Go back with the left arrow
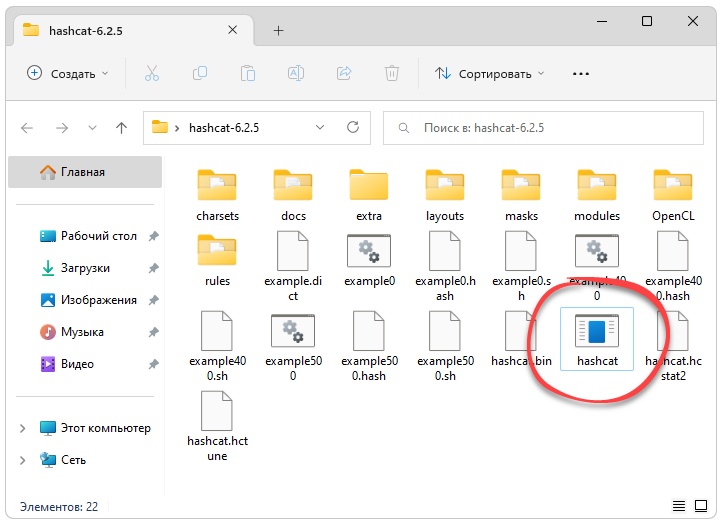This screenshot has width=720, height=523. click(27, 128)
